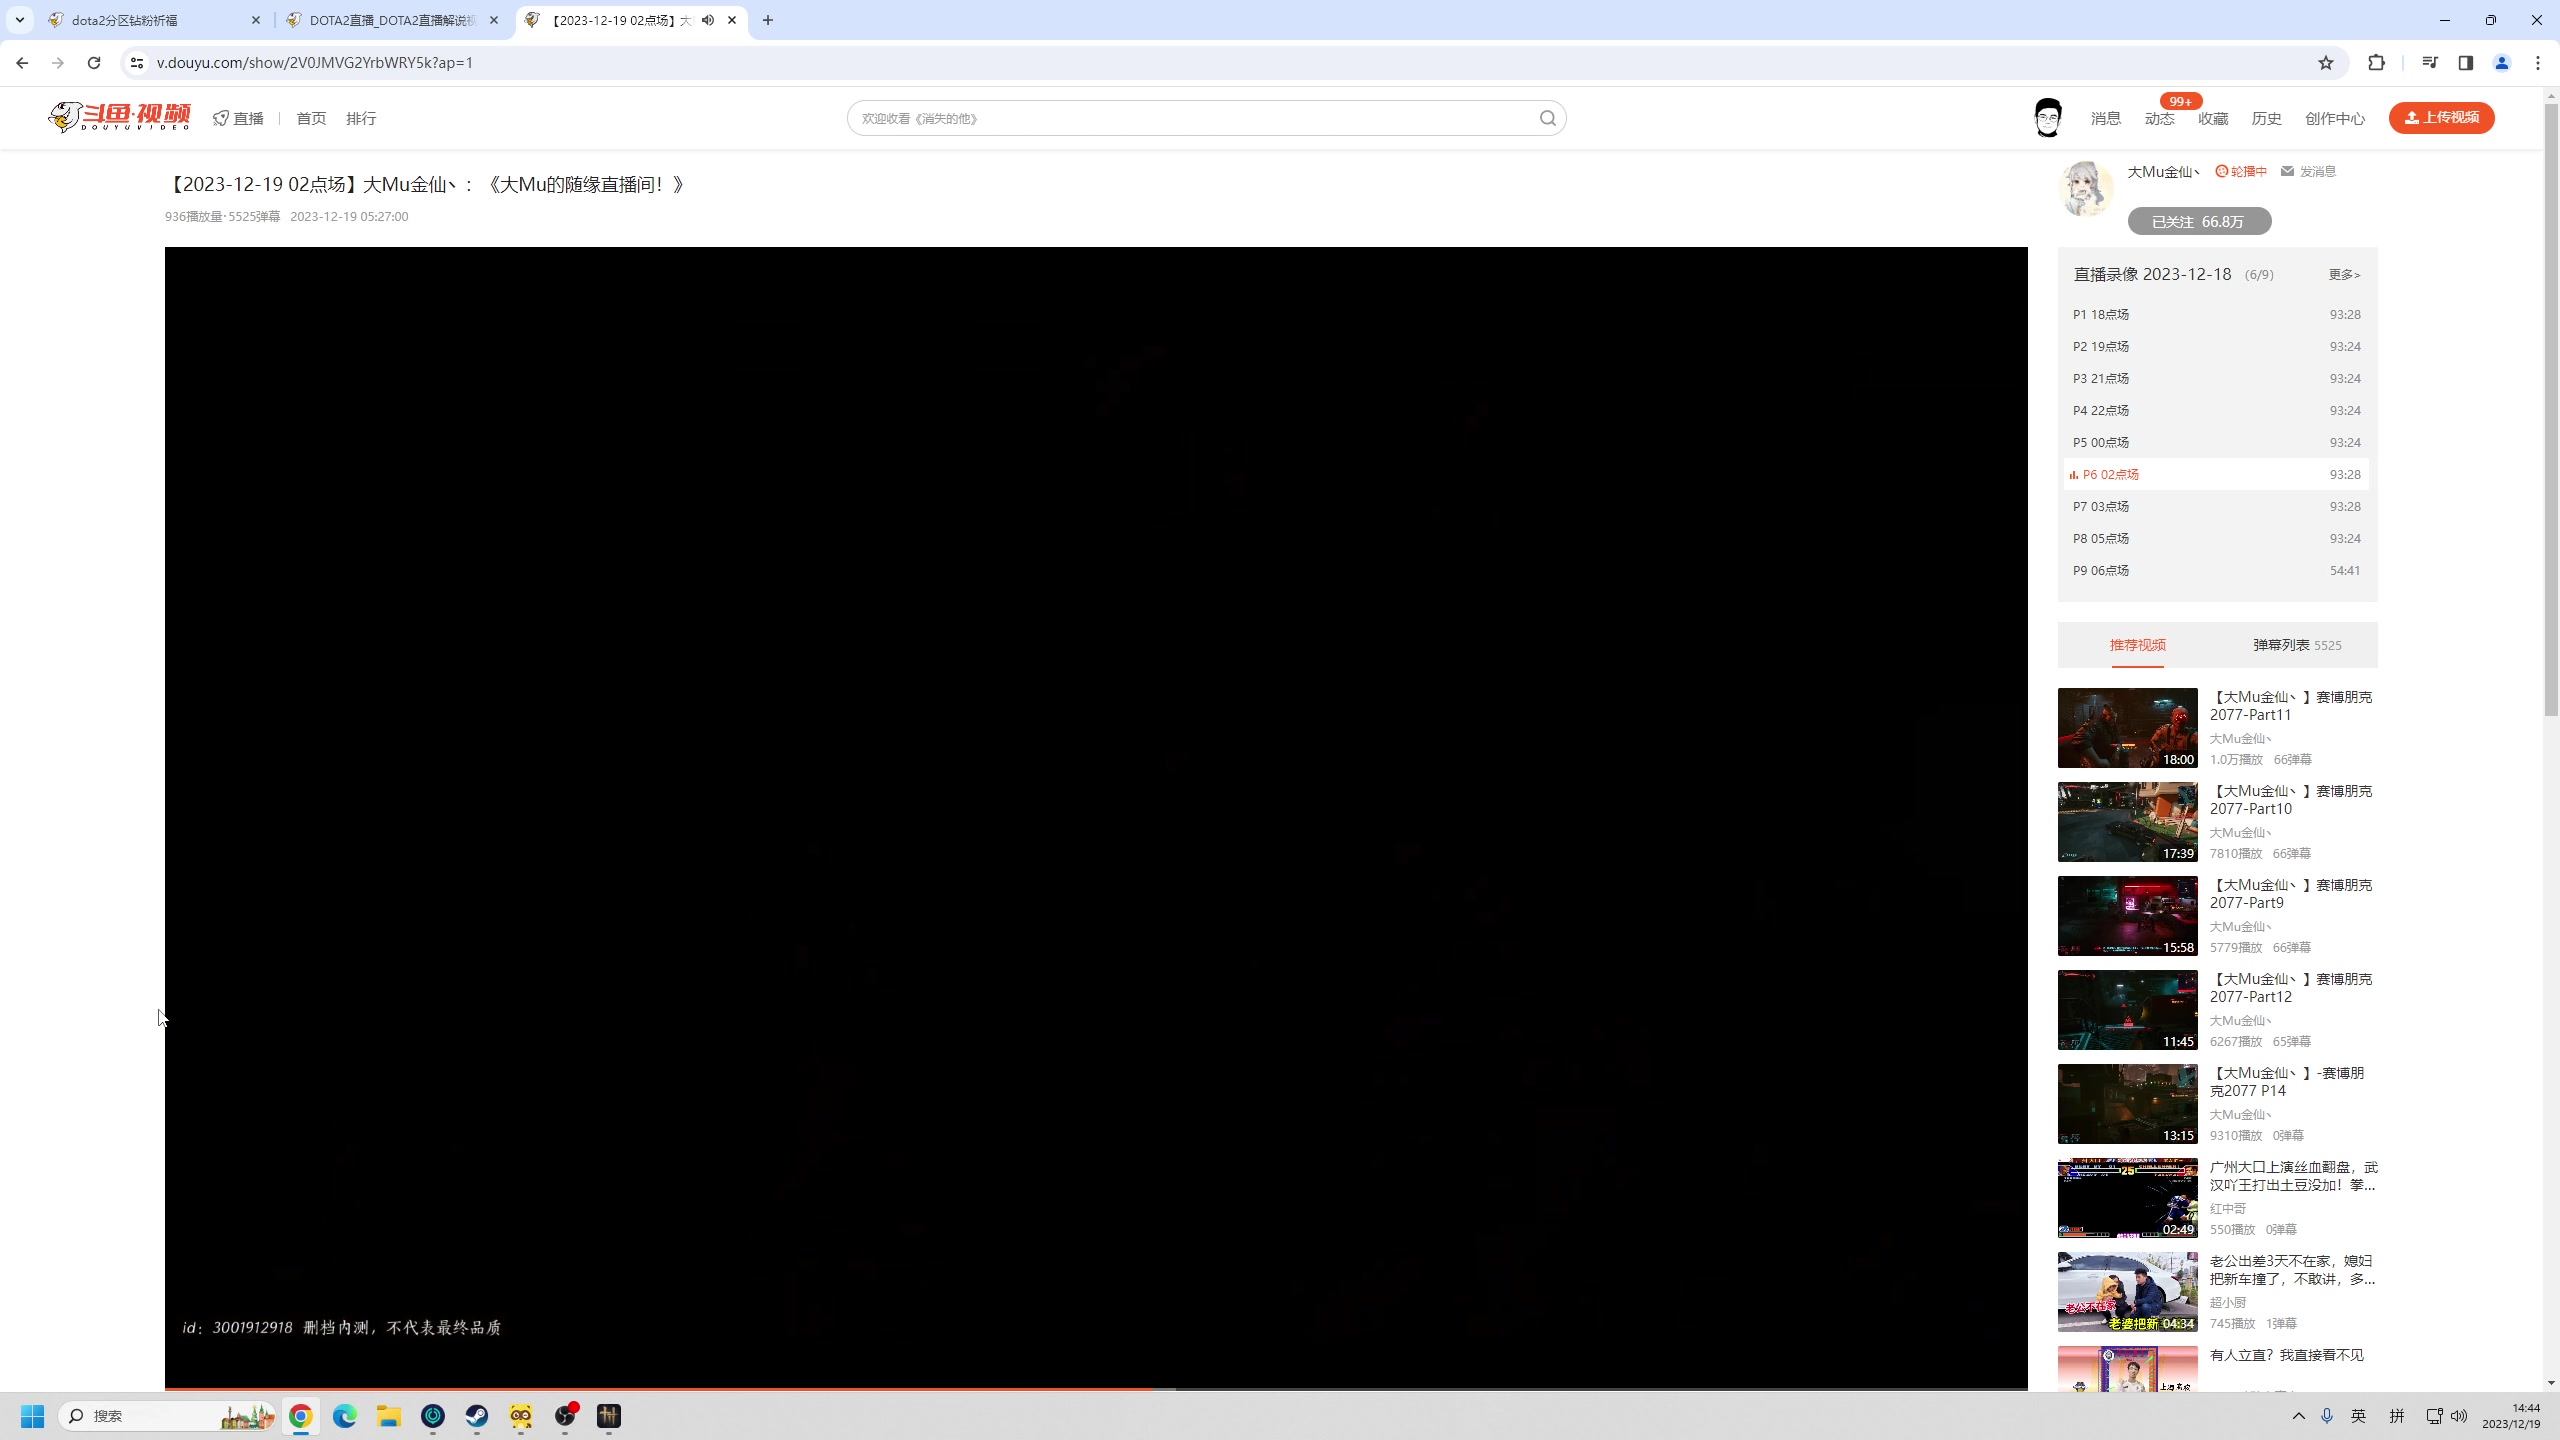Click the 上传视频 upload button
The width and height of the screenshot is (2560, 1440).
2441,118
